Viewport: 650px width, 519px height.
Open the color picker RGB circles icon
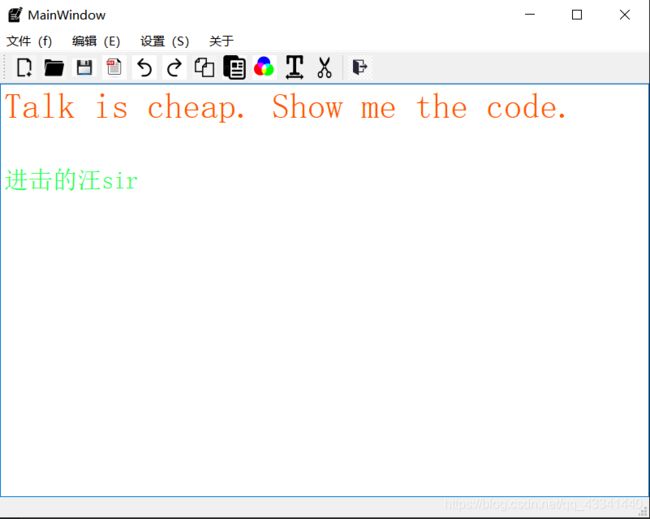click(x=264, y=67)
